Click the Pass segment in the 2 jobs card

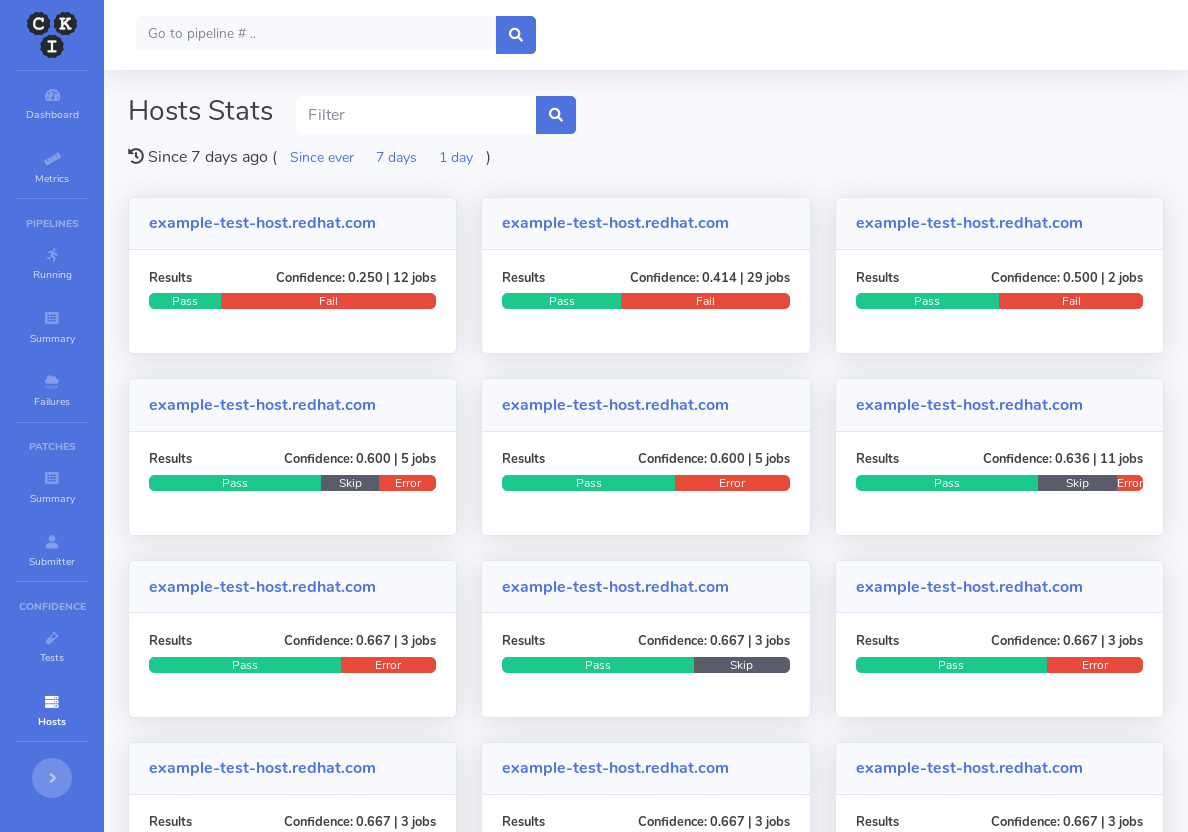(927, 301)
